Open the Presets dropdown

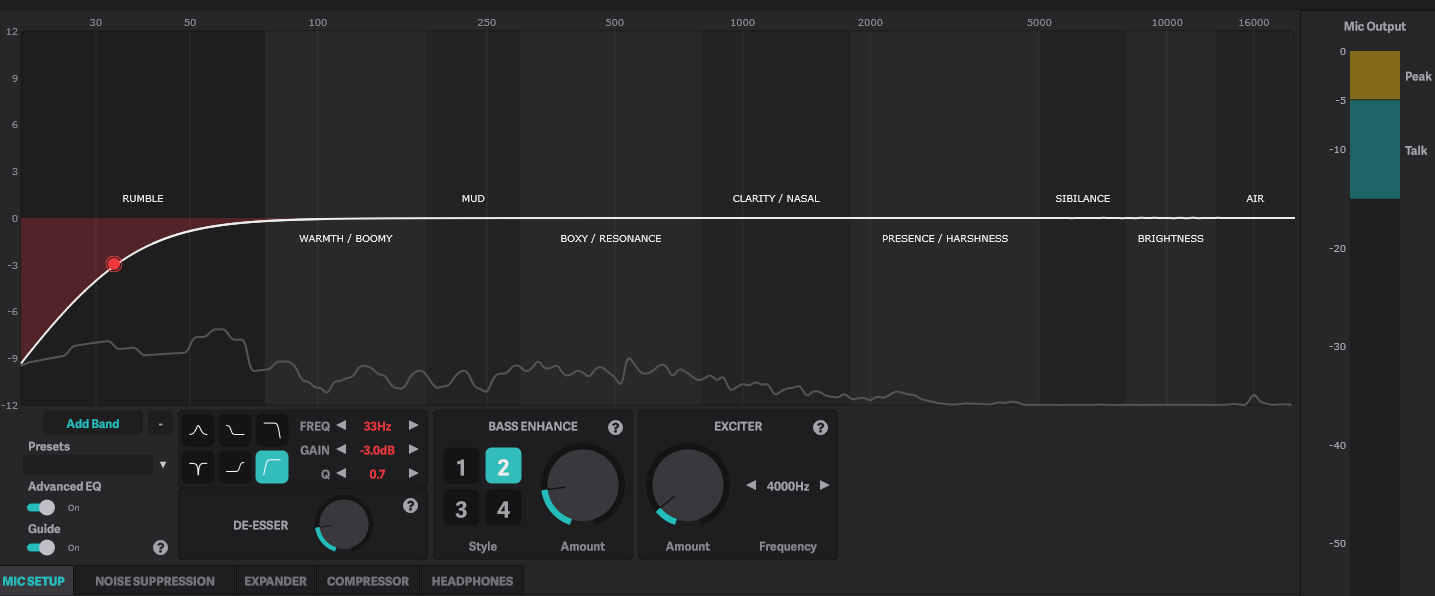pyautogui.click(x=95, y=464)
